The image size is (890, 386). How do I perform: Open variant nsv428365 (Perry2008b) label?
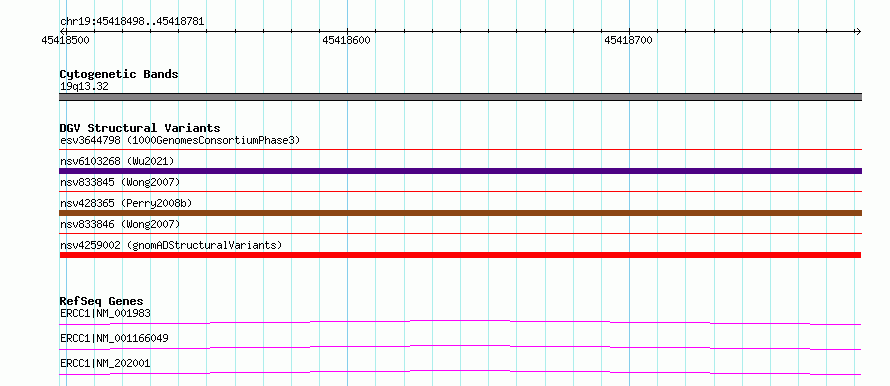point(125,203)
